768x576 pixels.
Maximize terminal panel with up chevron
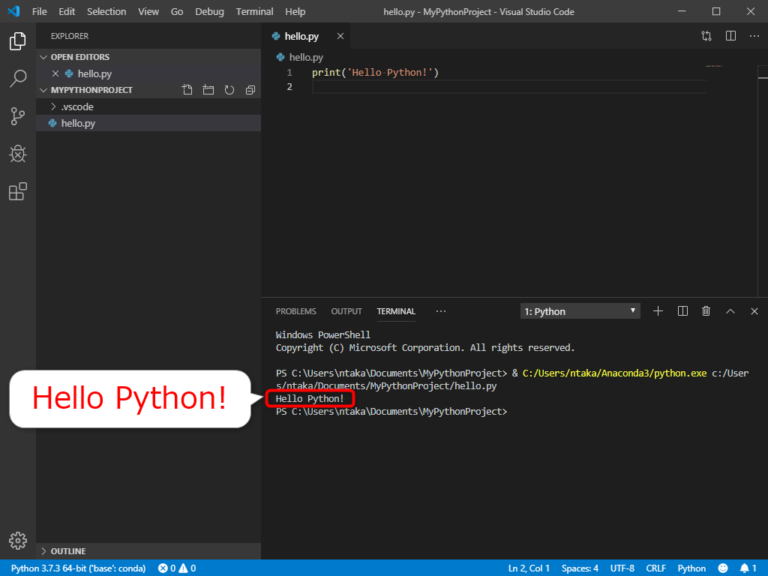click(730, 311)
